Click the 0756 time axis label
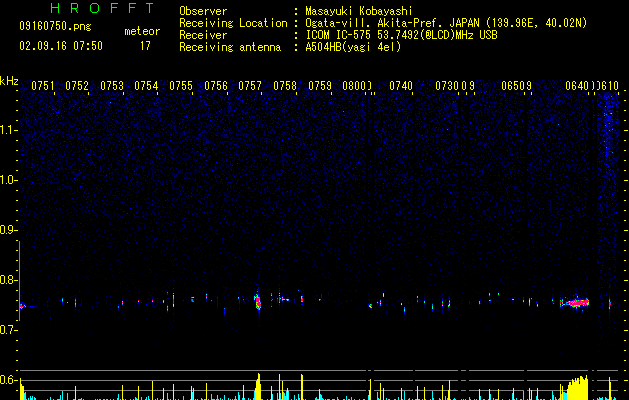Viewport: 629px width, 400px height. 216,86
